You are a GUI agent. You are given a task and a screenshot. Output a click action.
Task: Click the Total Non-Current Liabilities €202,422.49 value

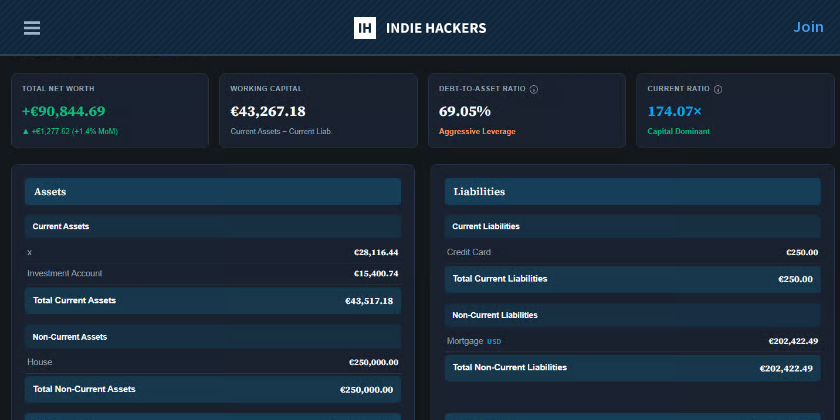pyautogui.click(x=786, y=369)
